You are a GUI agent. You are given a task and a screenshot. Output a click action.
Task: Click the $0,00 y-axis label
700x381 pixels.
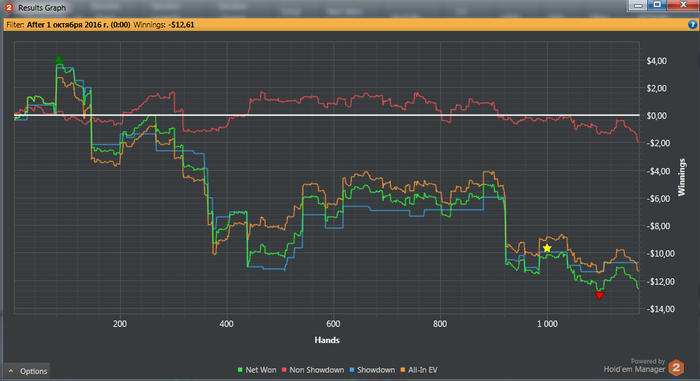click(656, 116)
